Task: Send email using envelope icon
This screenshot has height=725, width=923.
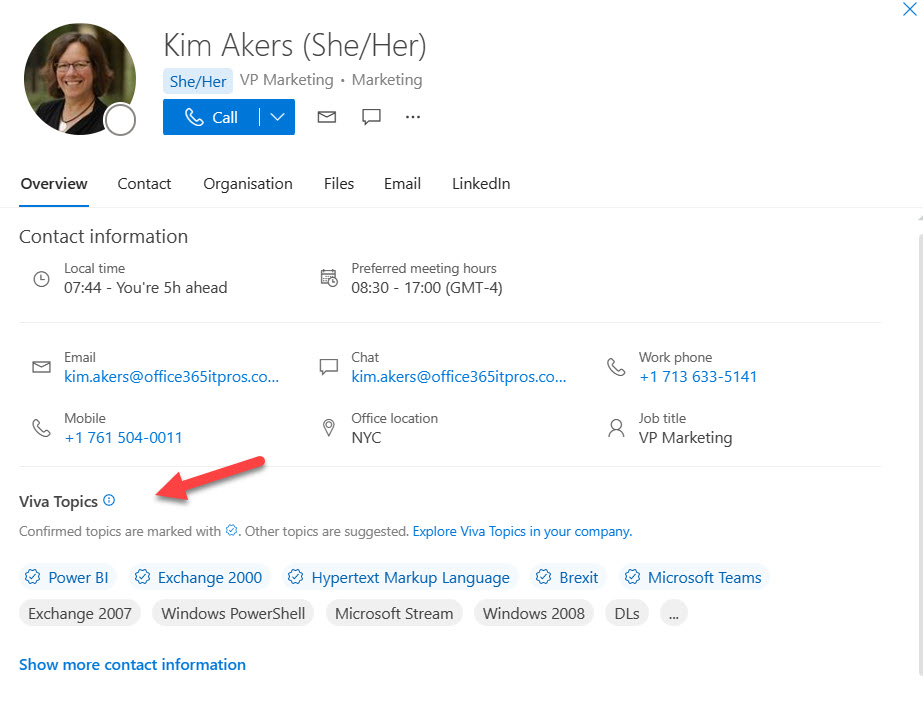Action: pyautogui.click(x=327, y=117)
